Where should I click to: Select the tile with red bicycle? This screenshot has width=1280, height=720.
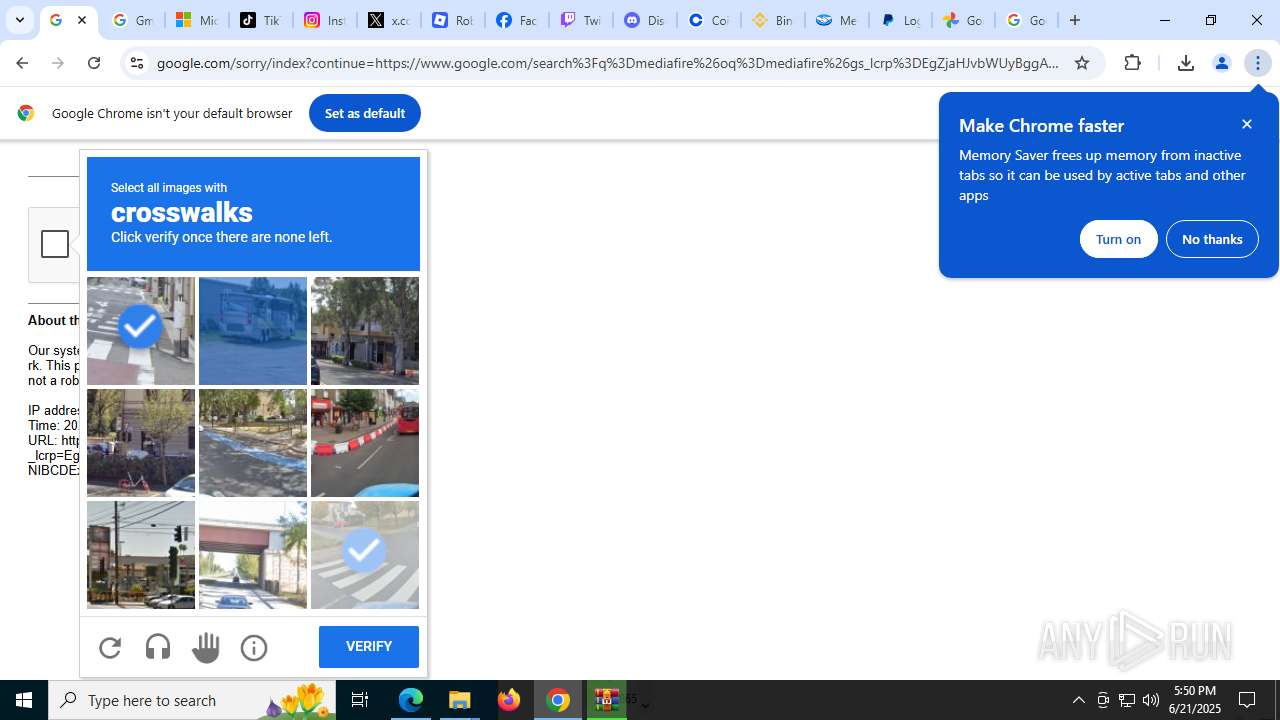[x=141, y=443]
